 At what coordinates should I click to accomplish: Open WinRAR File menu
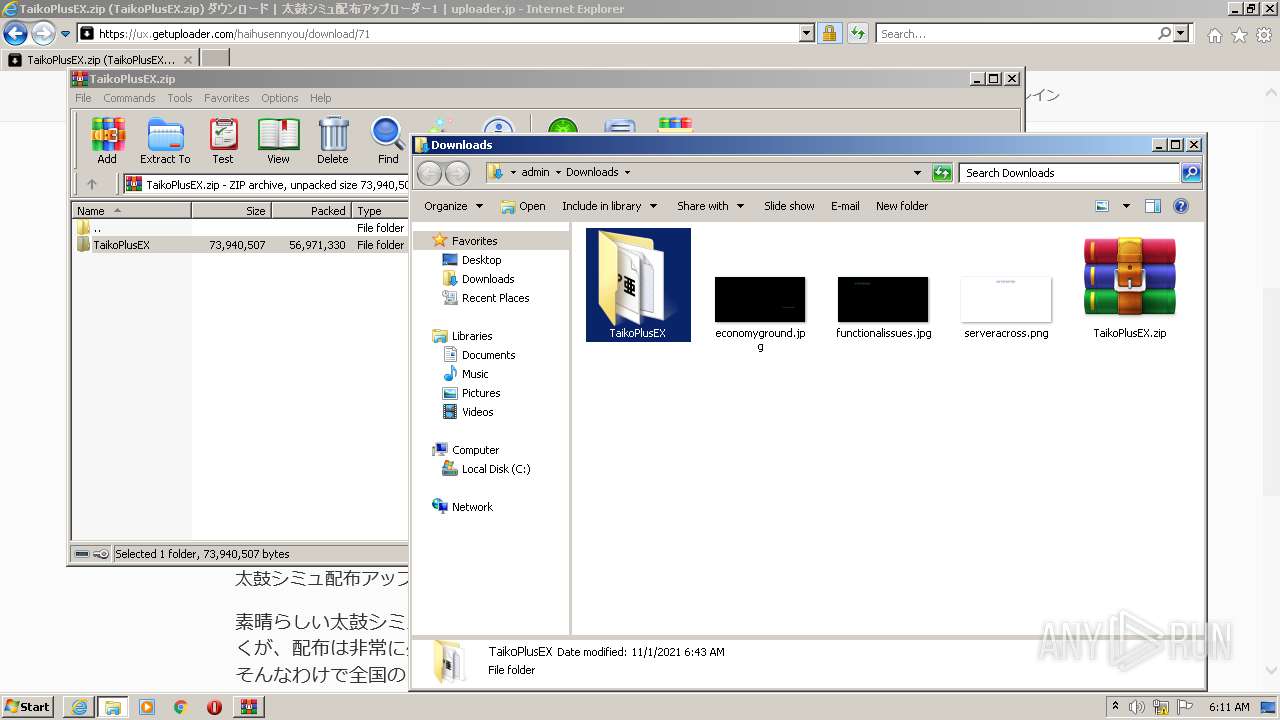coord(83,98)
